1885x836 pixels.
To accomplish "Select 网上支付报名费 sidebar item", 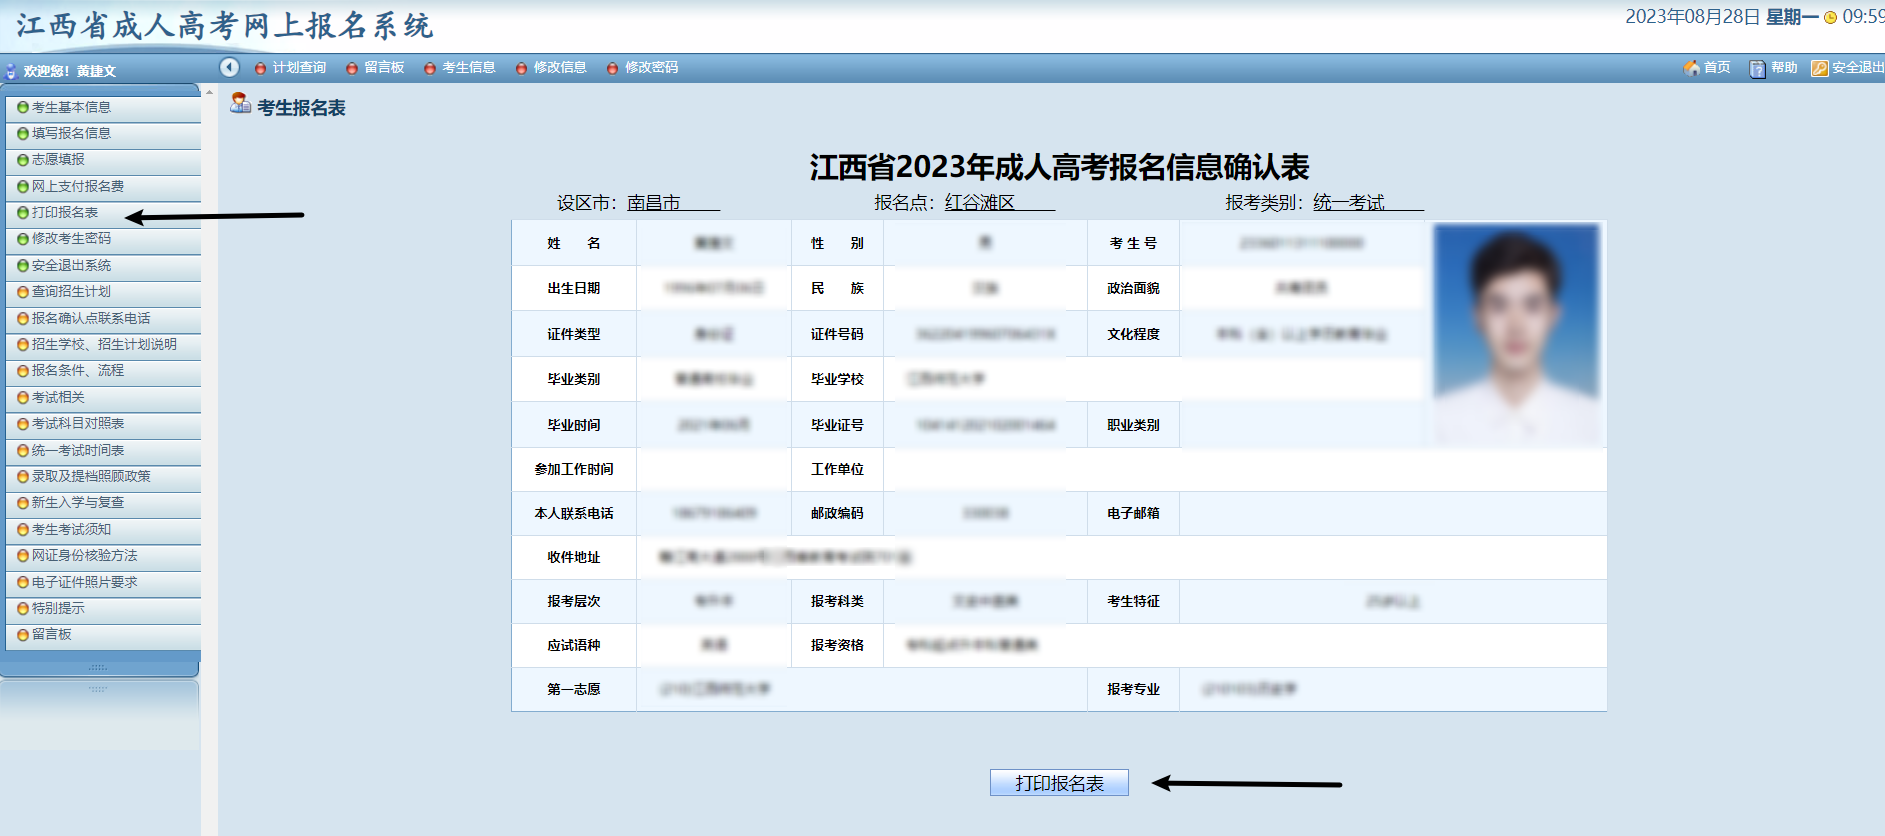I will pos(78,186).
